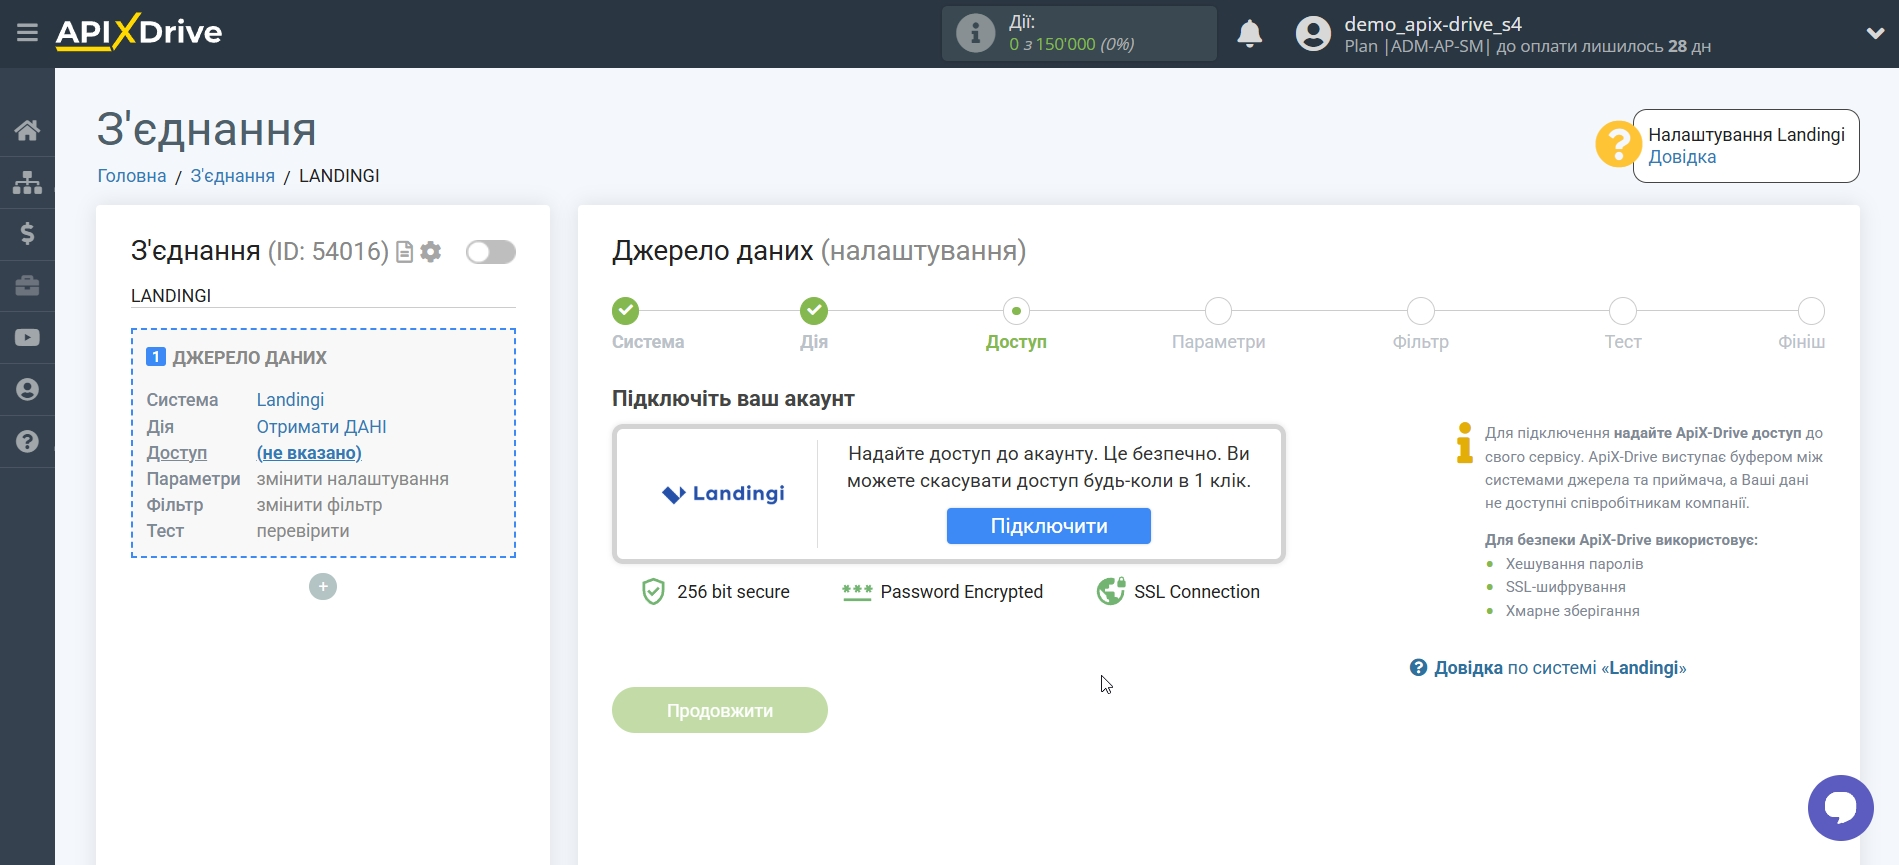Open the hamburger menu

27,33
